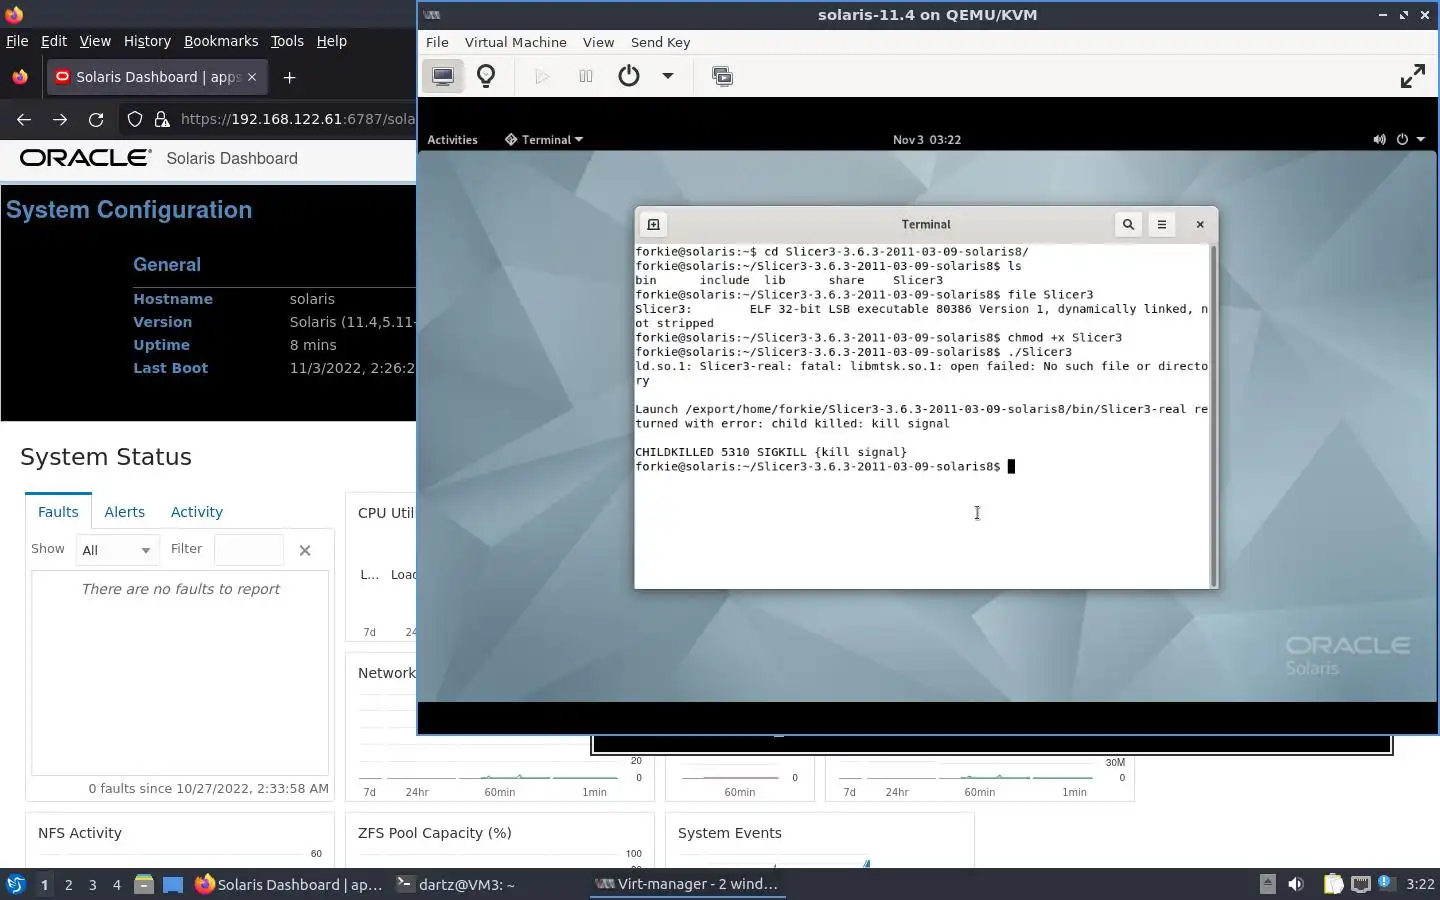Go forward in Firefox
The image size is (1440, 900).
tap(60, 119)
